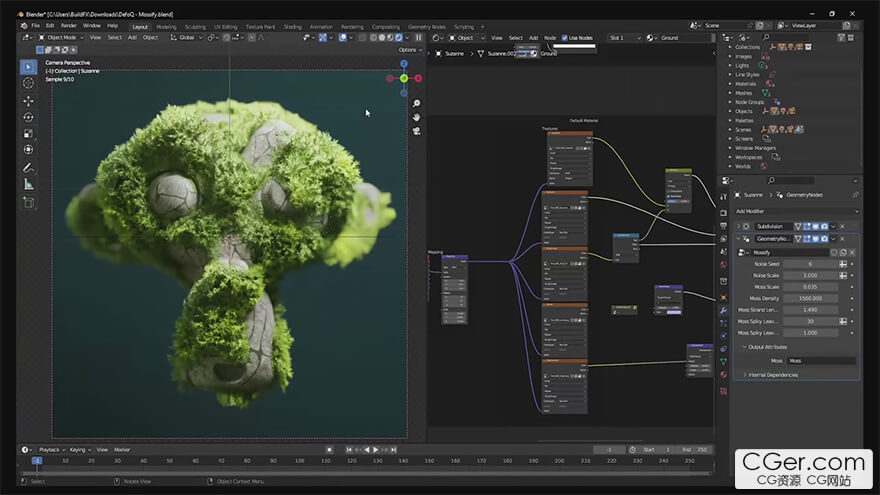The height and width of the screenshot is (495, 880).
Task: Play the timeline animation forward
Action: (x=376, y=450)
